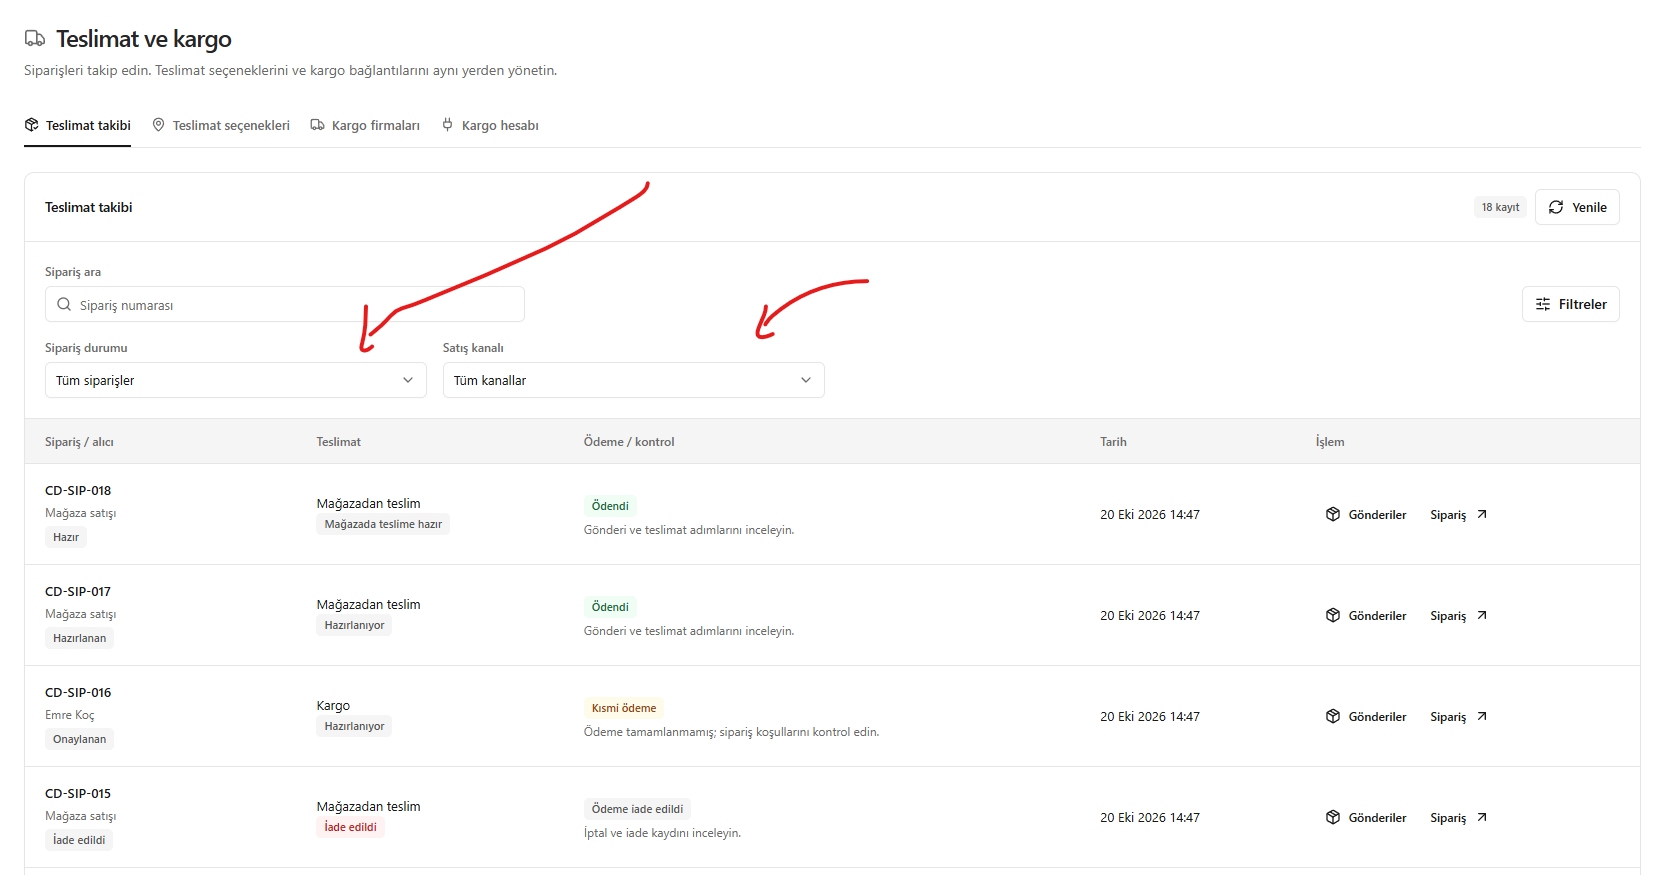Screen dimensions: 1663x875
Task: Click the Teslimat column header
Action: [x=339, y=441]
